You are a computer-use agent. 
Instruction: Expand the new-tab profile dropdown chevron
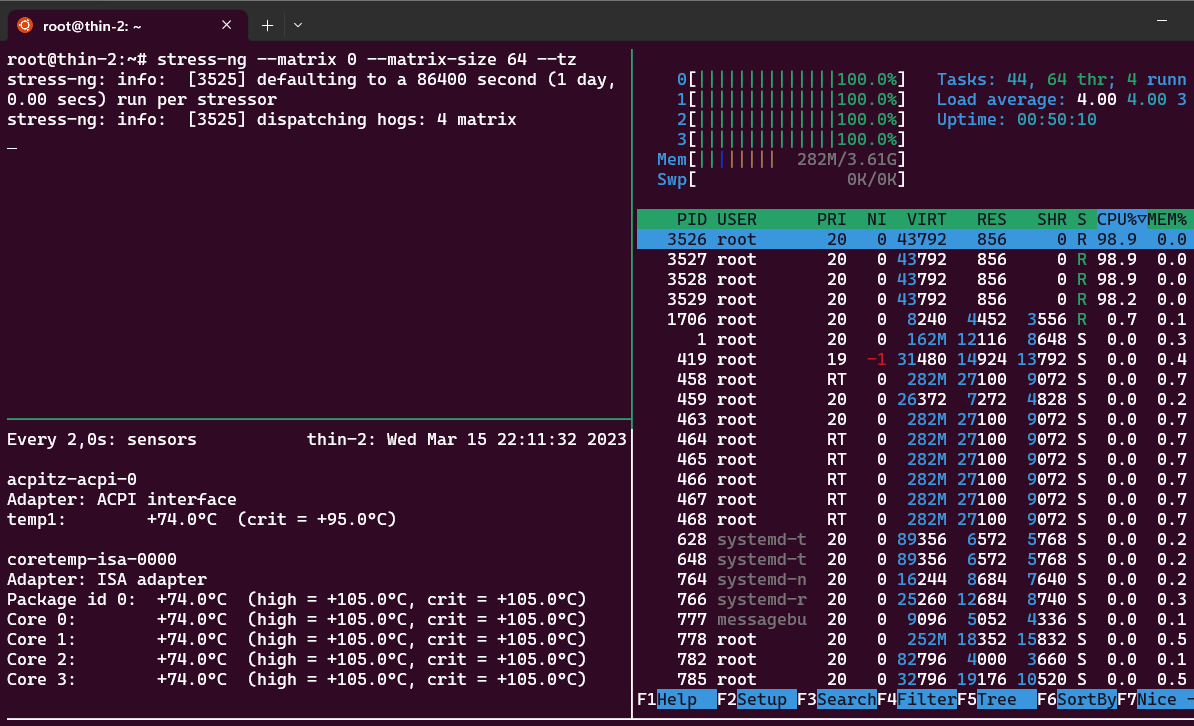point(298,25)
